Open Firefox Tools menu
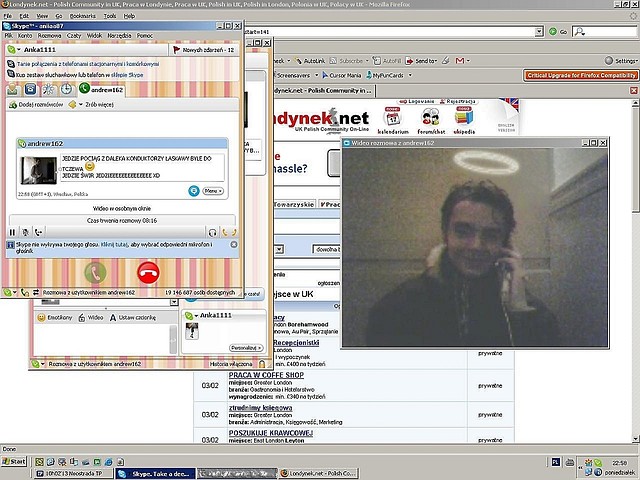The width and height of the screenshot is (640, 480). (110, 16)
